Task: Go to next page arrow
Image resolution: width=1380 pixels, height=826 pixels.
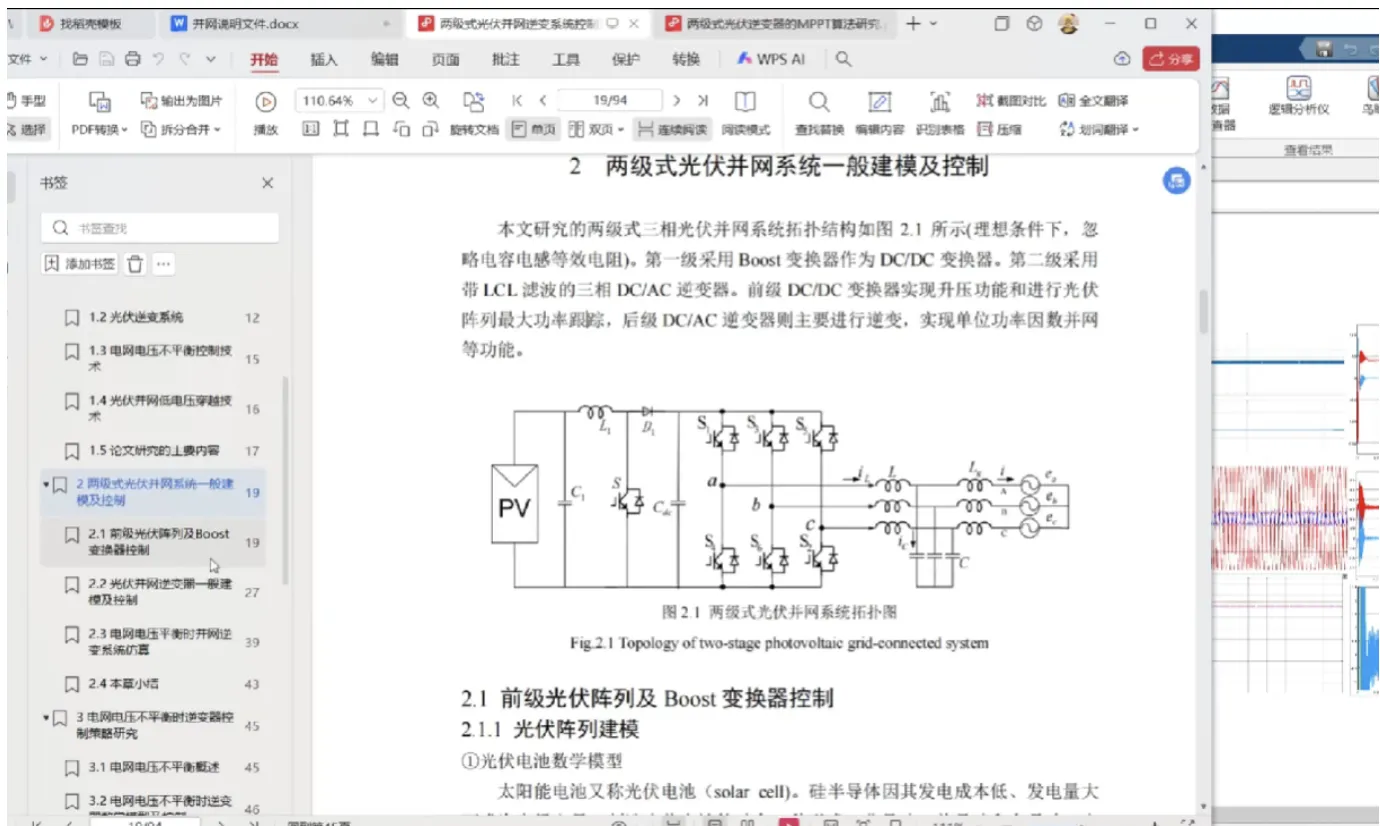Action: (677, 100)
